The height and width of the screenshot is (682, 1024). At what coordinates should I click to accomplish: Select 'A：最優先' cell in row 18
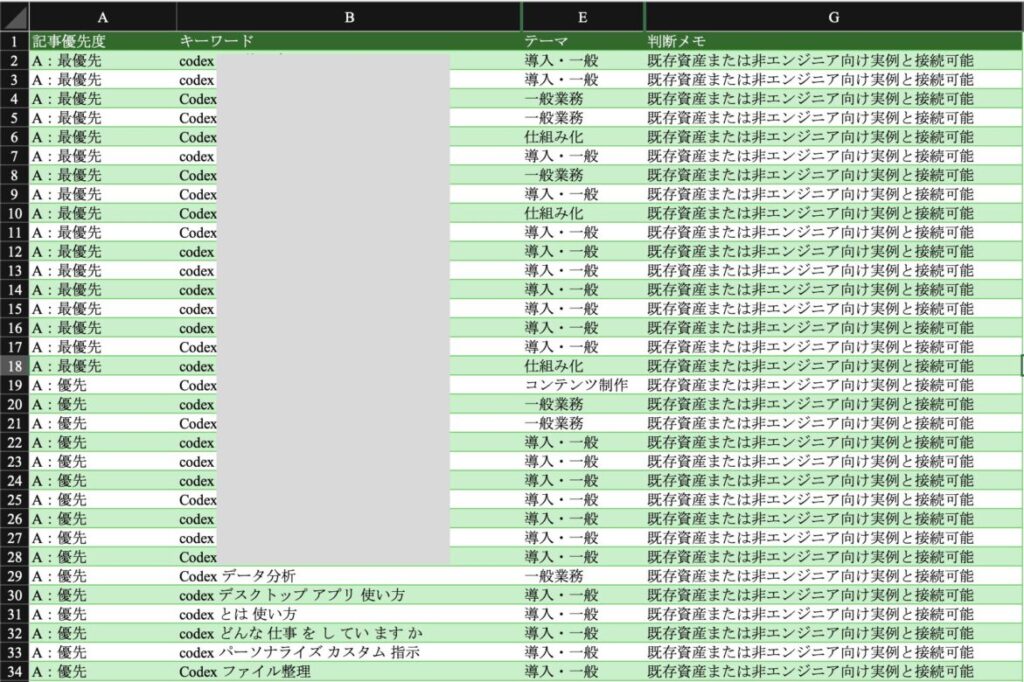coord(103,366)
